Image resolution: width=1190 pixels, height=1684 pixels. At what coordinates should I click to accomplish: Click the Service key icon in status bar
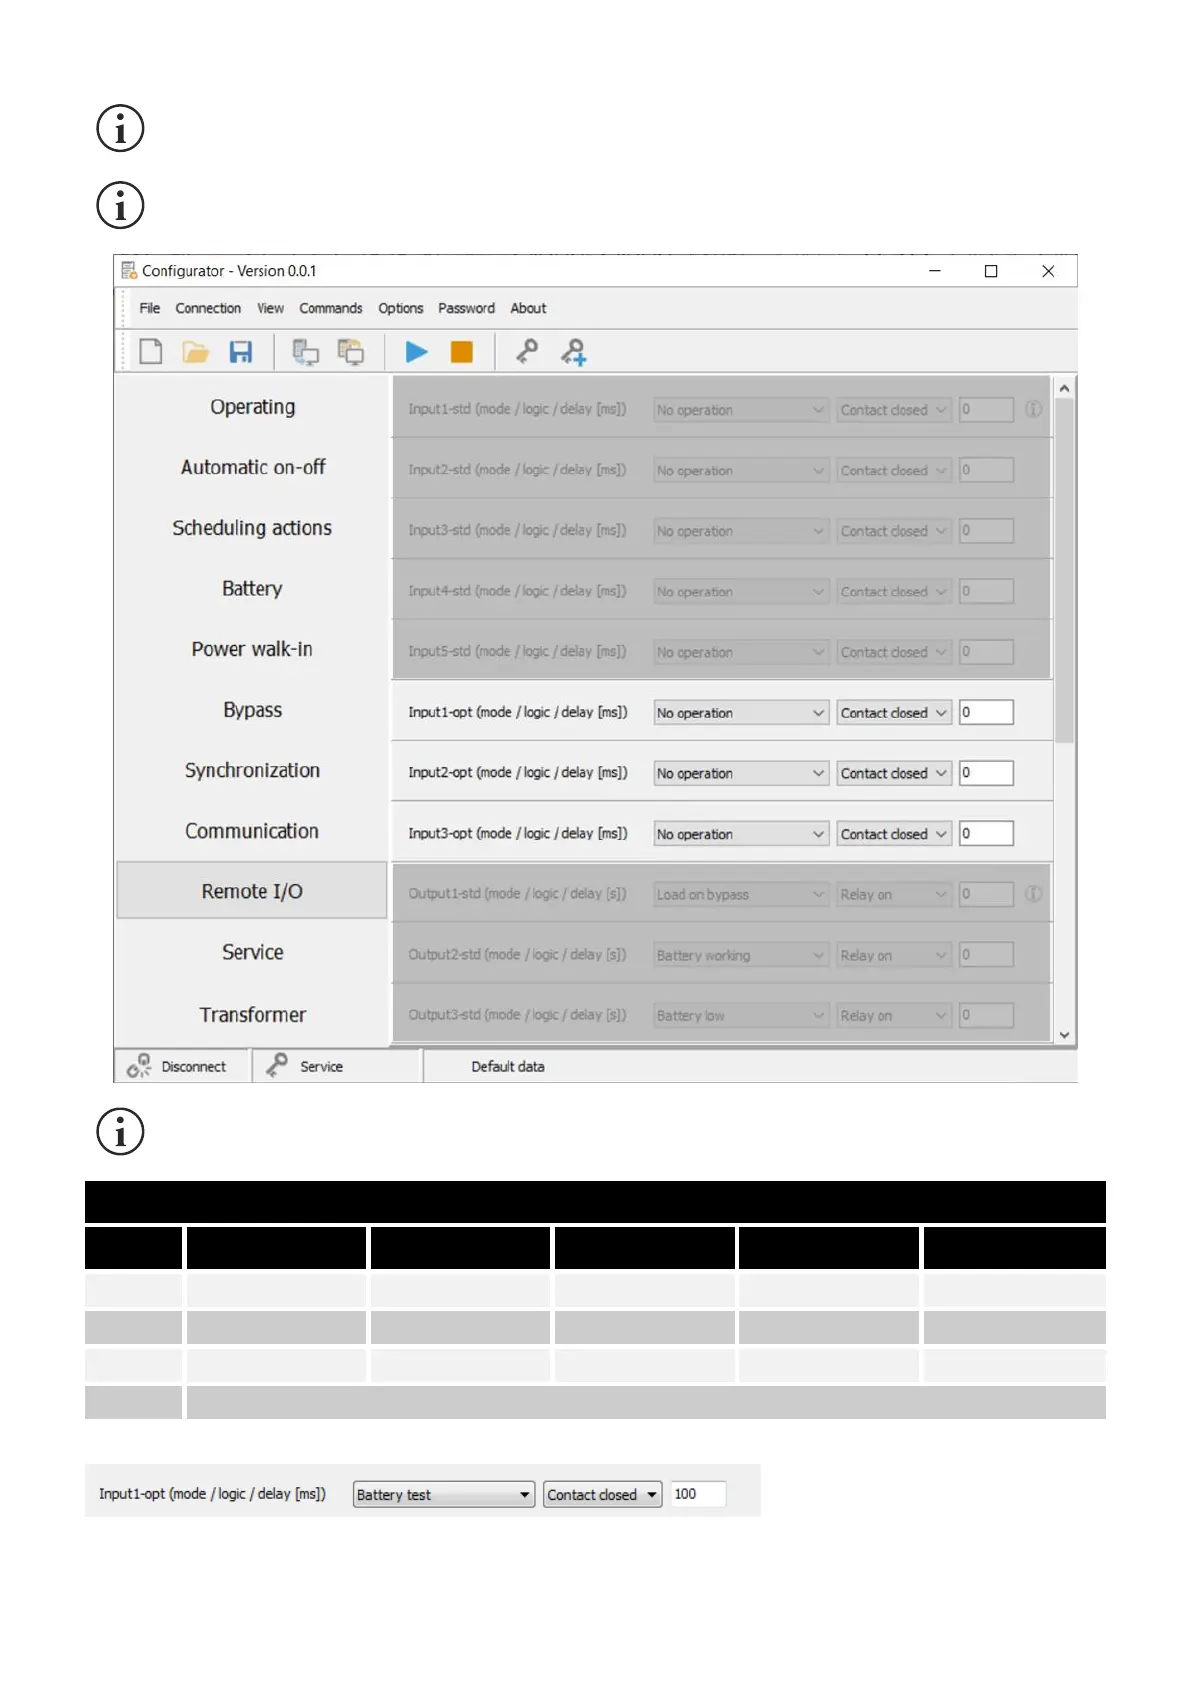277,1066
